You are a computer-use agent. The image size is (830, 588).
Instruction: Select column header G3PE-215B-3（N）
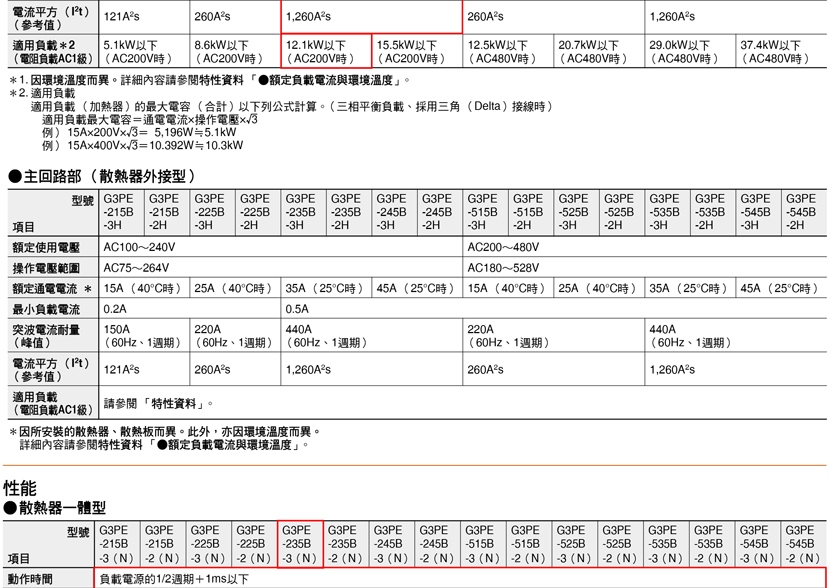[x=117, y=545]
